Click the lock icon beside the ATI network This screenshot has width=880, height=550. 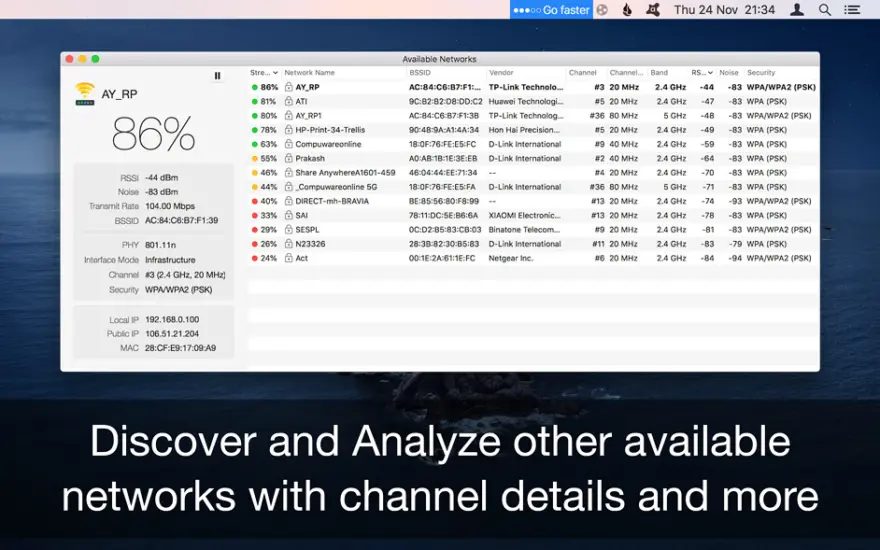pos(288,101)
